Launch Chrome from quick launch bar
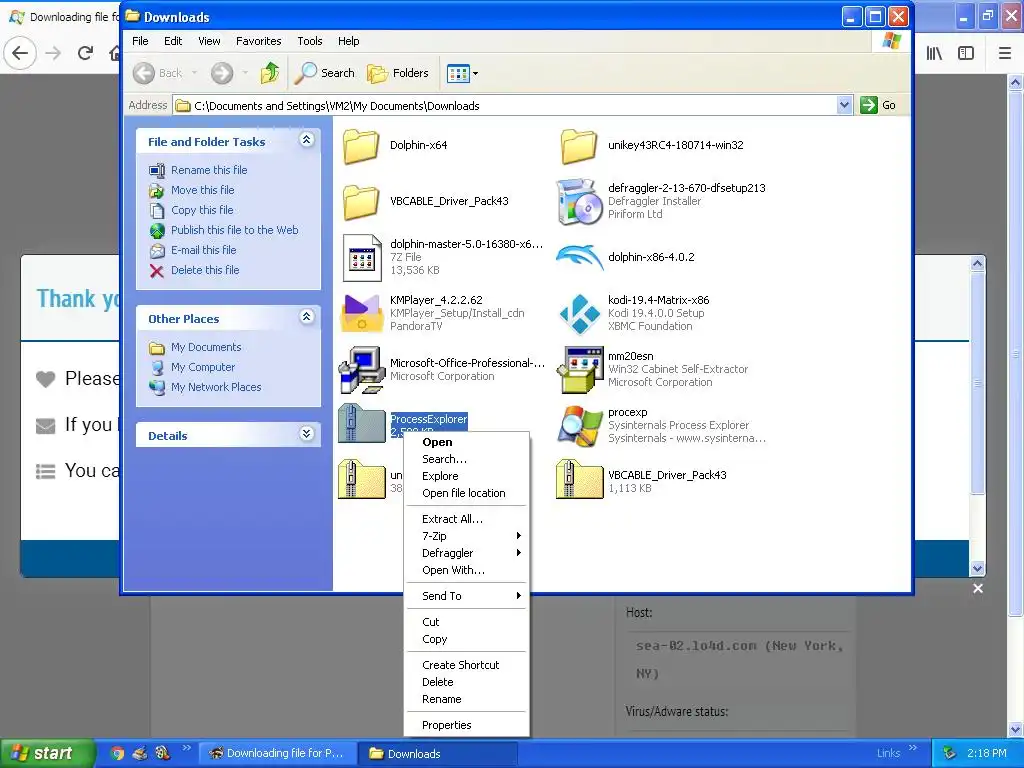This screenshot has width=1024, height=768. (x=117, y=754)
